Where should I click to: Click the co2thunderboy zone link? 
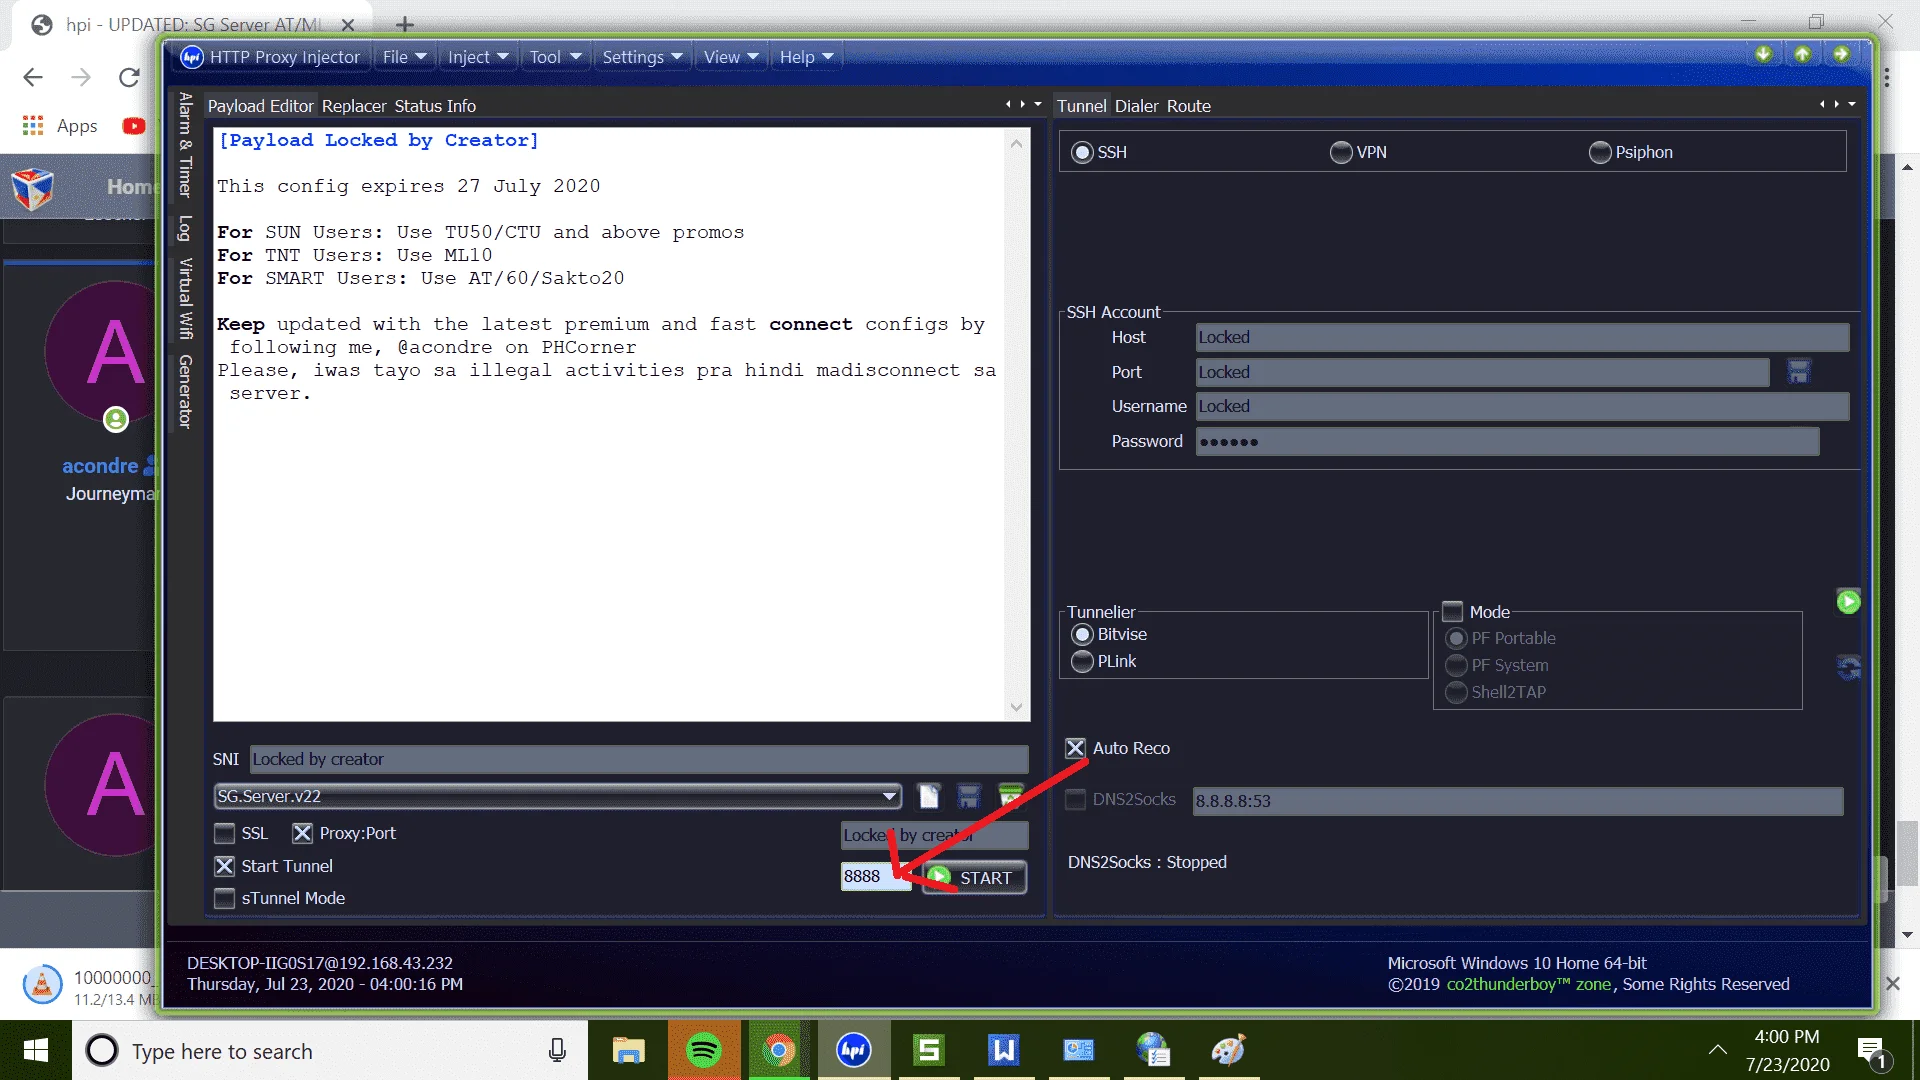pos(1529,985)
